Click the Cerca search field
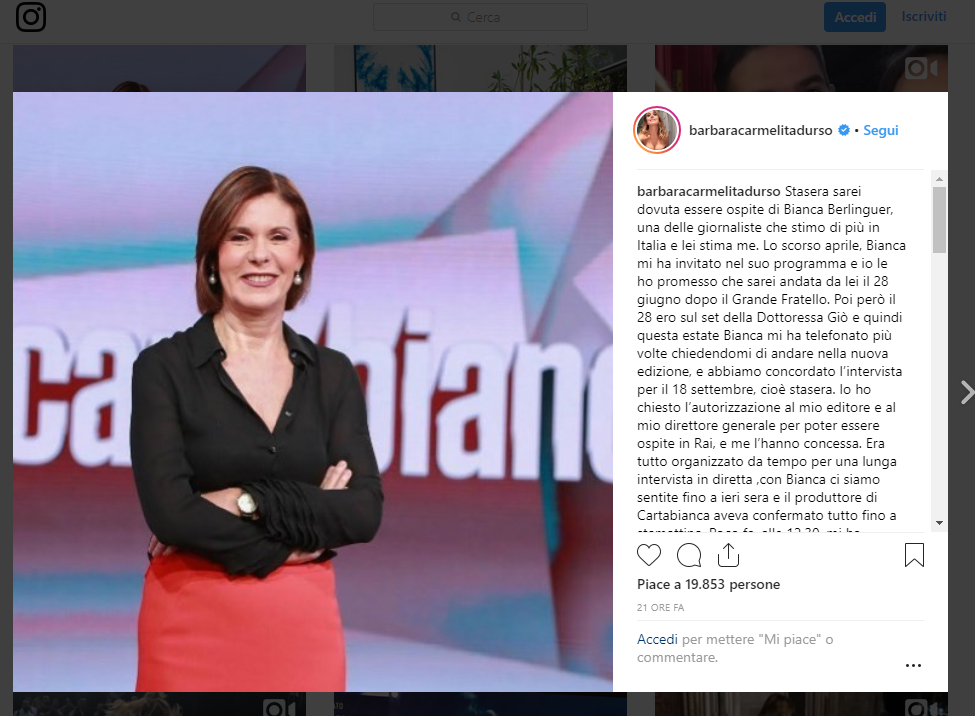The height and width of the screenshot is (716, 975). [480, 17]
